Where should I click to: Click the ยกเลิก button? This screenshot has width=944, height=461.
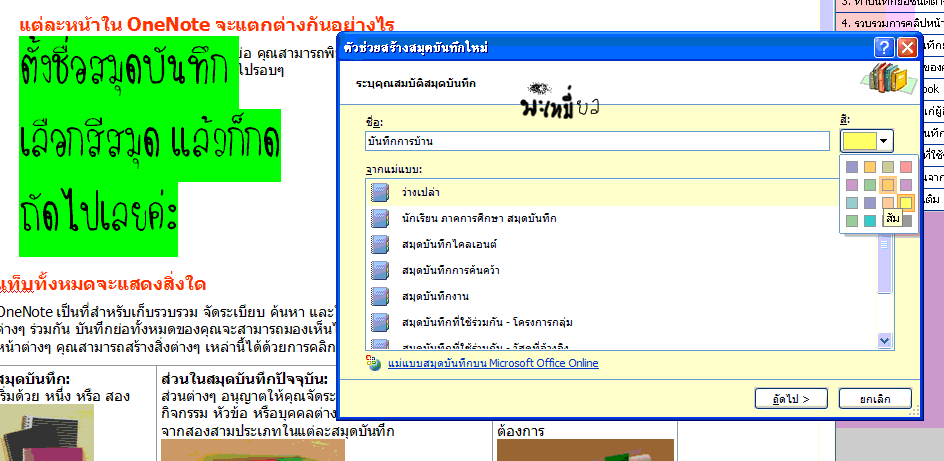875,398
